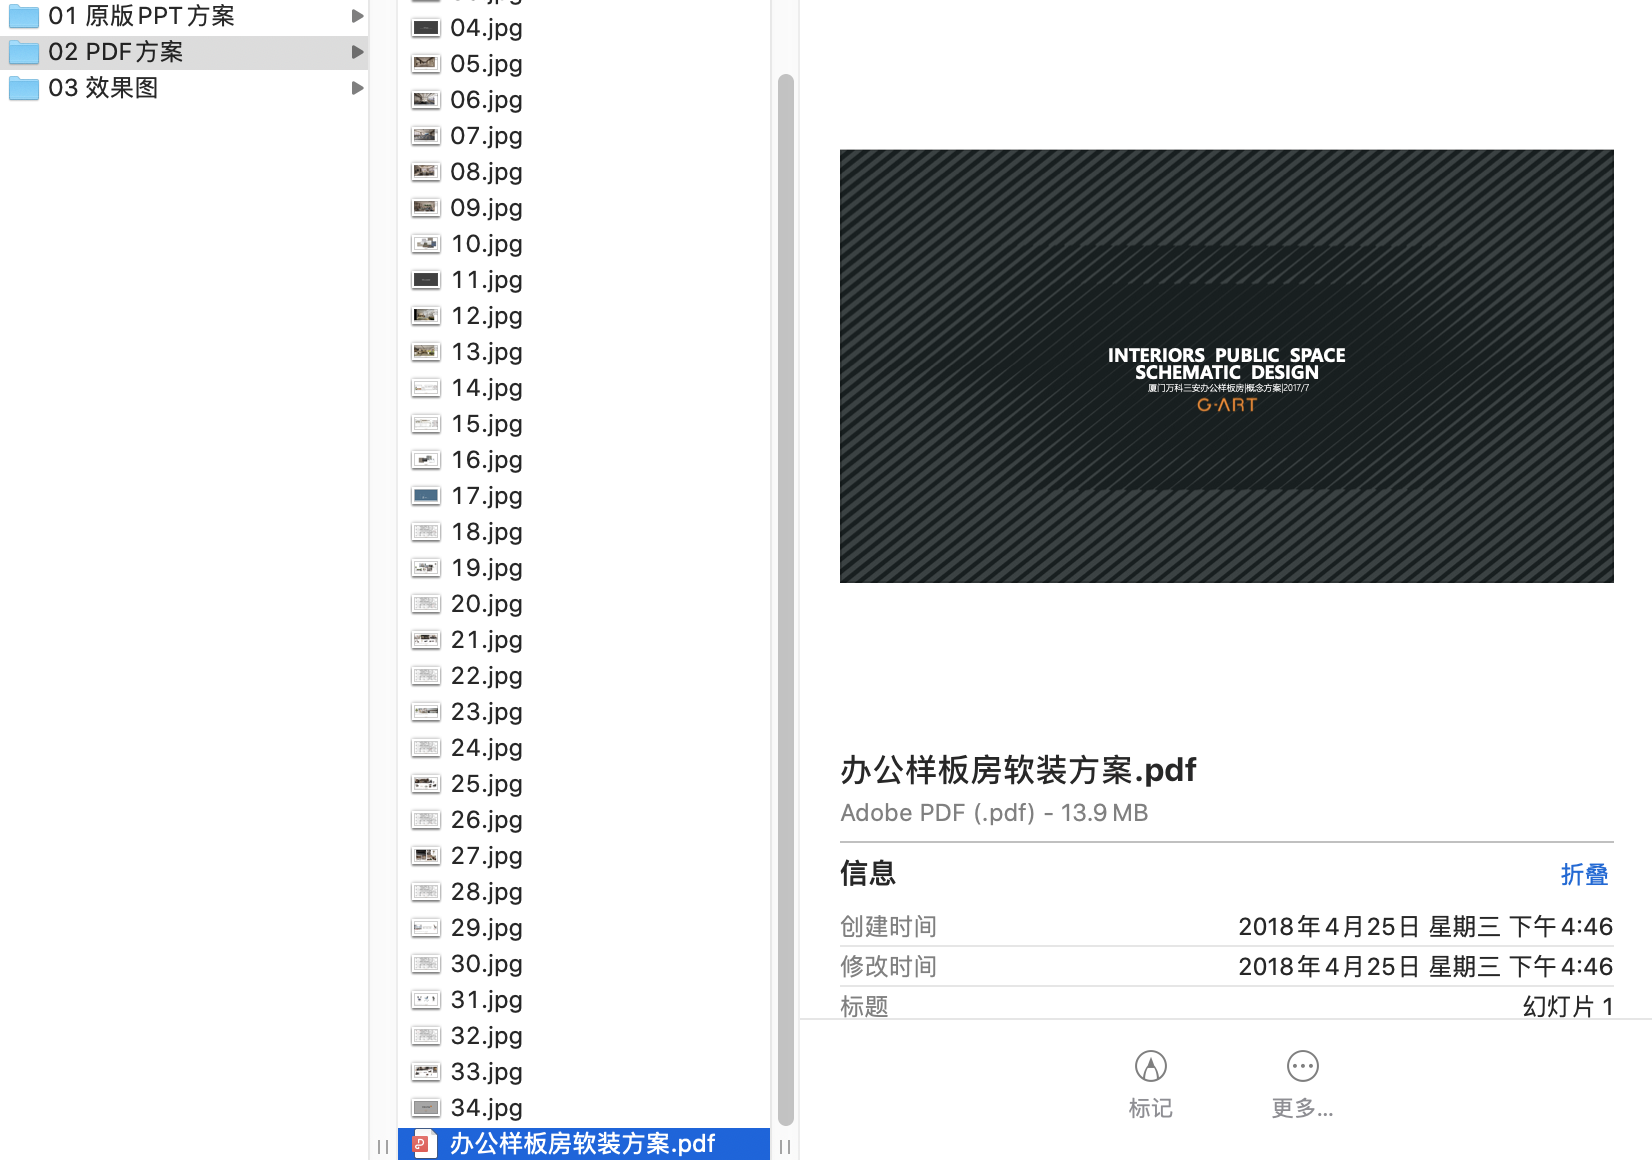This screenshot has width=1652, height=1160.
Task: Expand the 02 PDF方案 folder arrow
Action: [x=357, y=52]
